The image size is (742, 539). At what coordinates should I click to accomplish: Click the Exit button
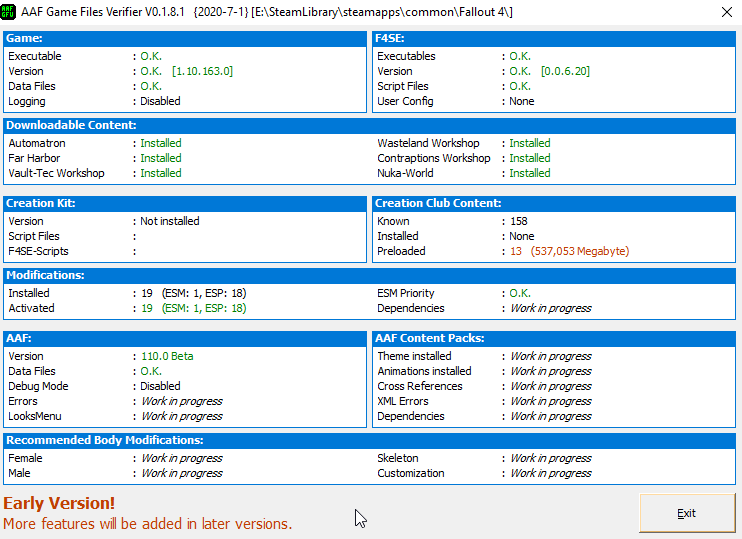(x=687, y=513)
